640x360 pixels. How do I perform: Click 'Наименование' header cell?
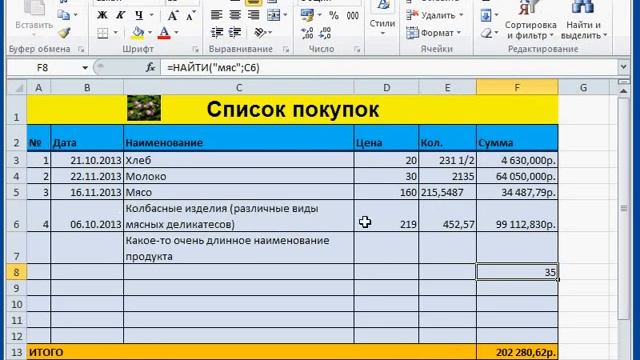click(239, 139)
